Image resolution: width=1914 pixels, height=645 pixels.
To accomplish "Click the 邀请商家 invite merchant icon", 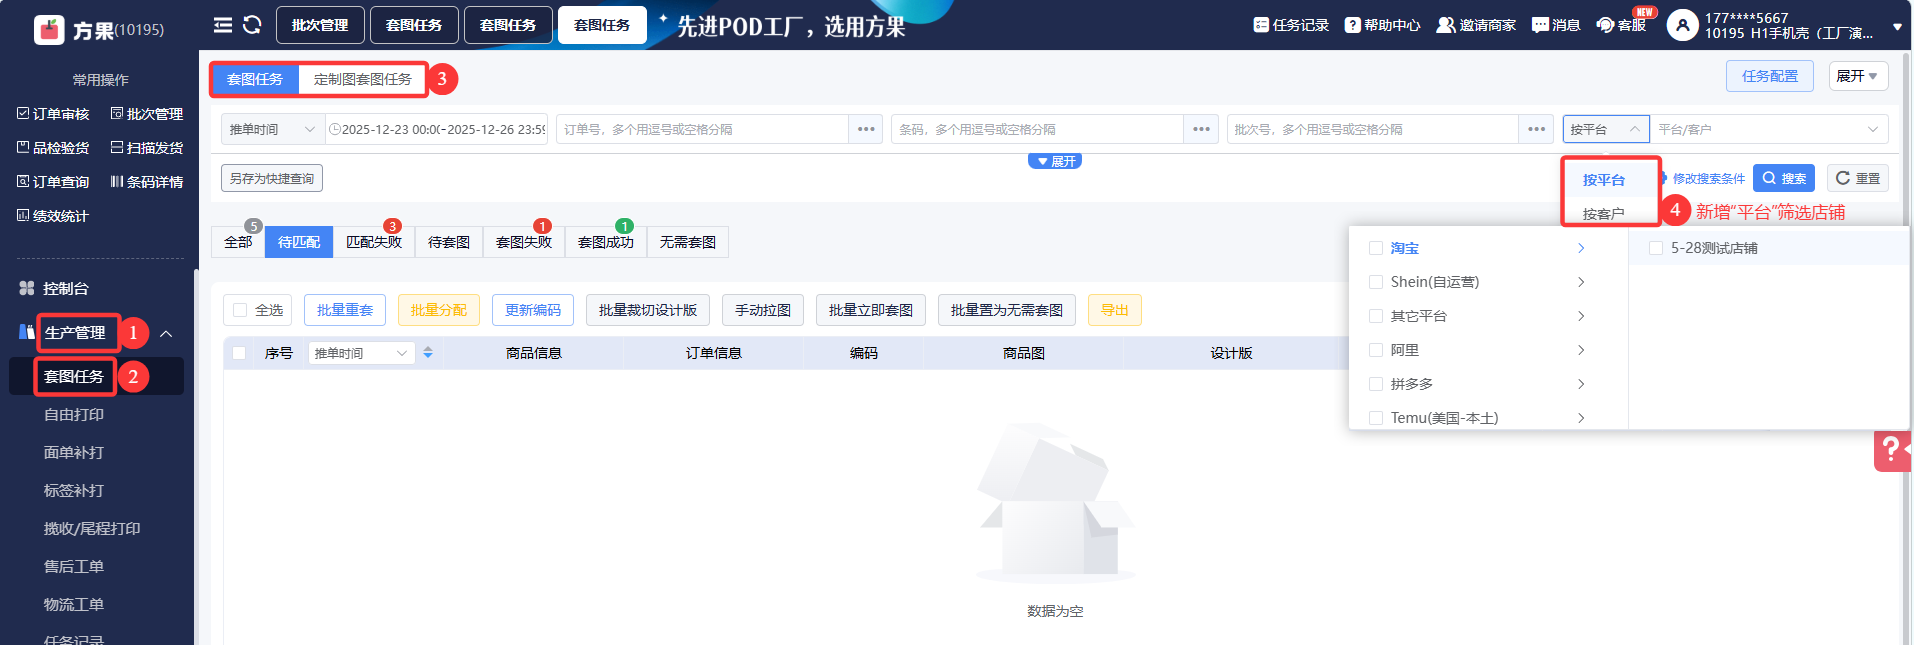I will coord(1445,25).
